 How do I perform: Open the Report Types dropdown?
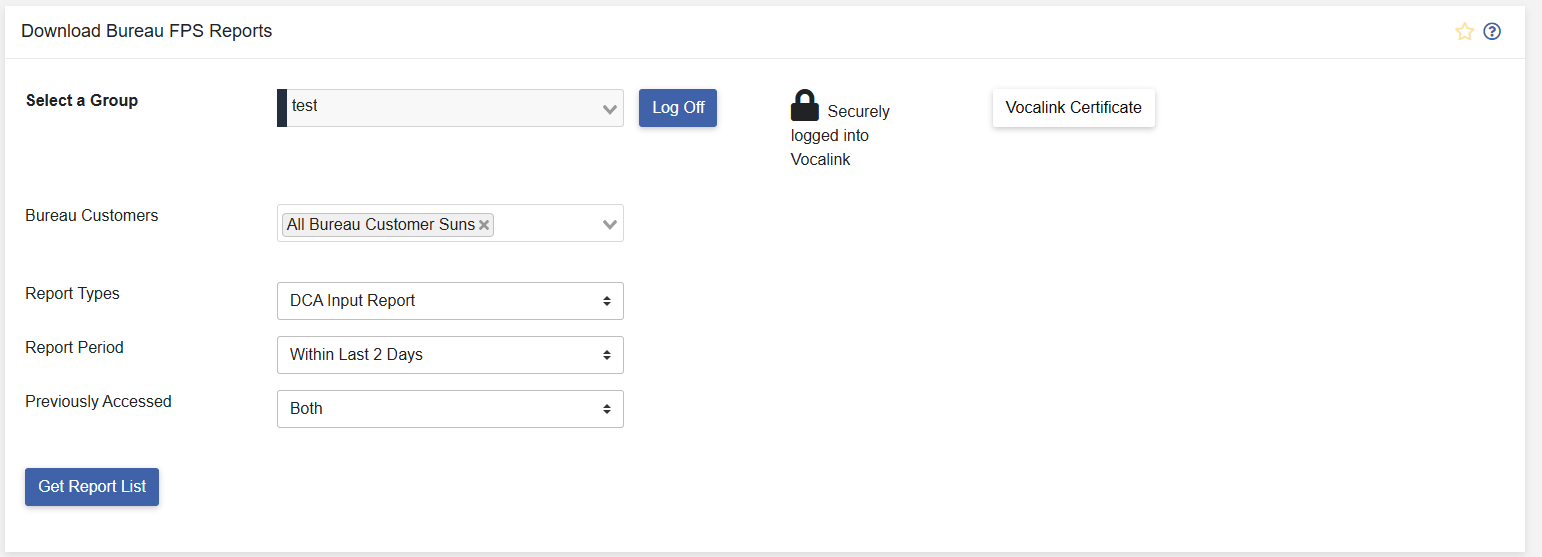click(x=450, y=301)
